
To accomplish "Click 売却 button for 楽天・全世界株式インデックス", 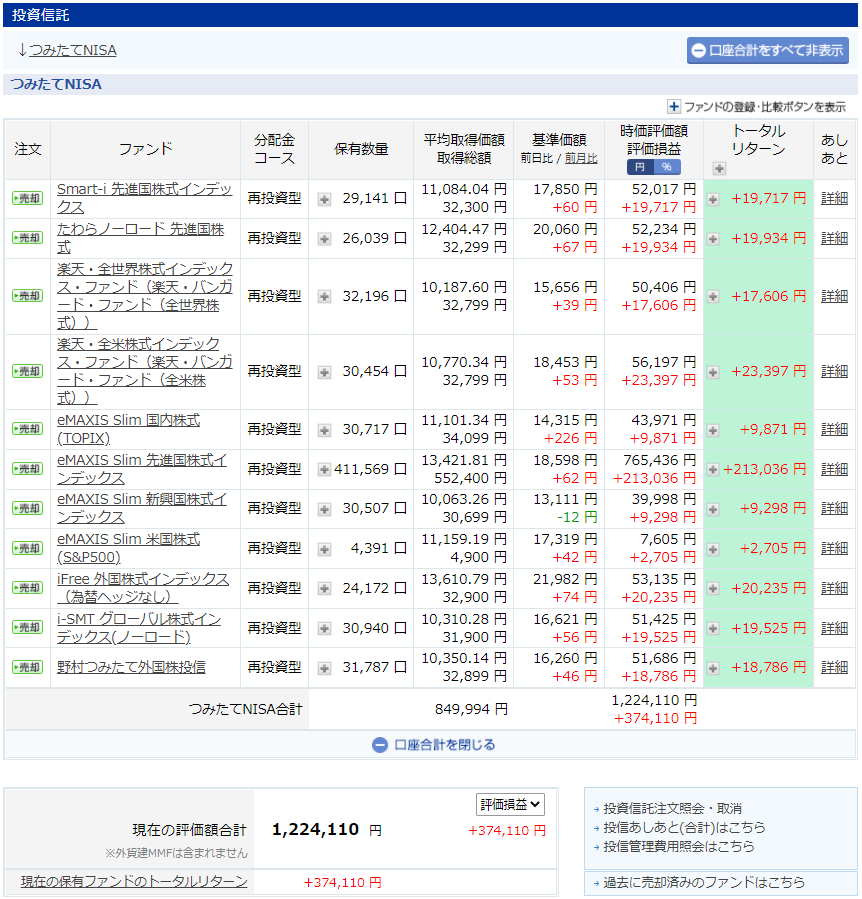I will [x=28, y=296].
